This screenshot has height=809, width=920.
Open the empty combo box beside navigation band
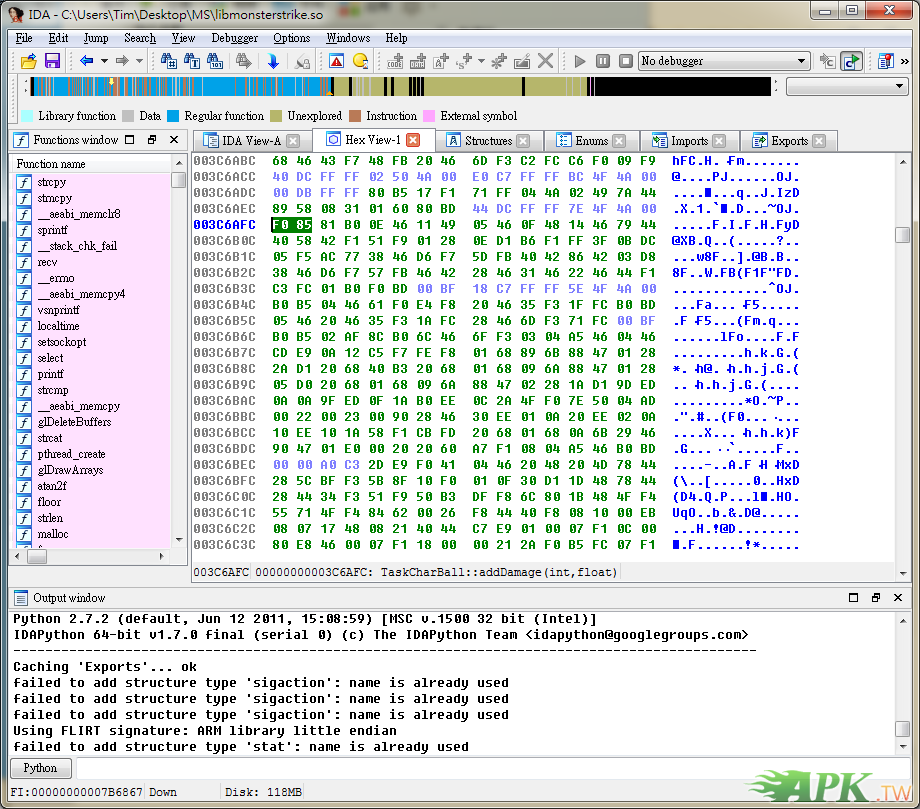coord(898,87)
